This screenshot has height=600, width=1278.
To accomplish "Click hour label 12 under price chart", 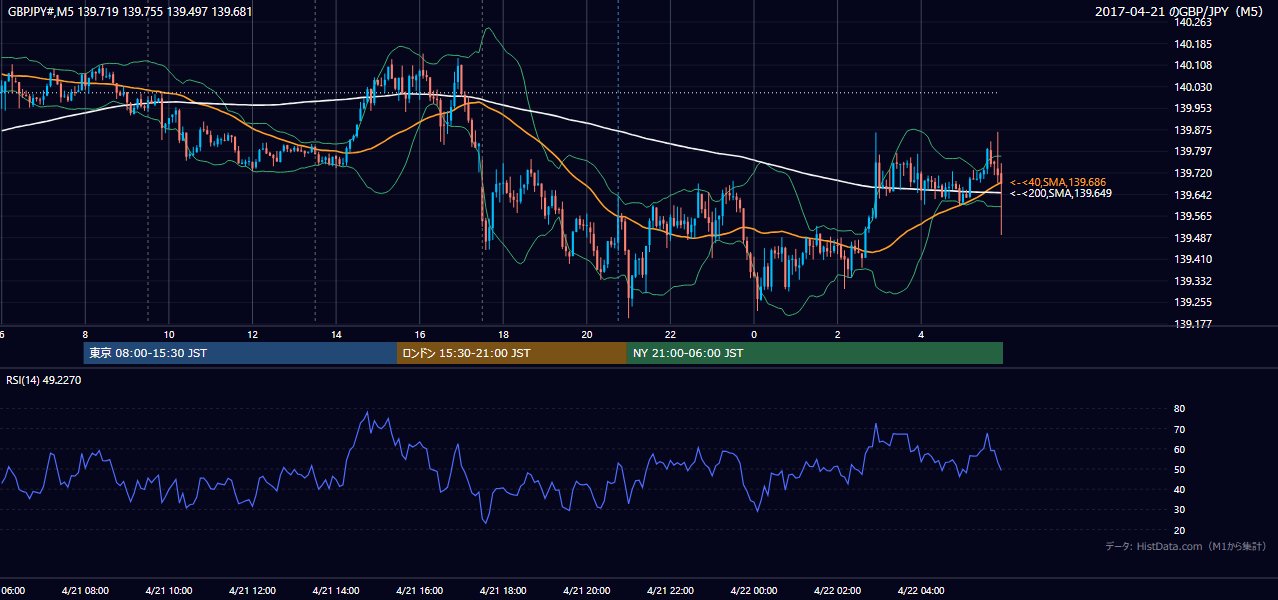I will coord(252,335).
